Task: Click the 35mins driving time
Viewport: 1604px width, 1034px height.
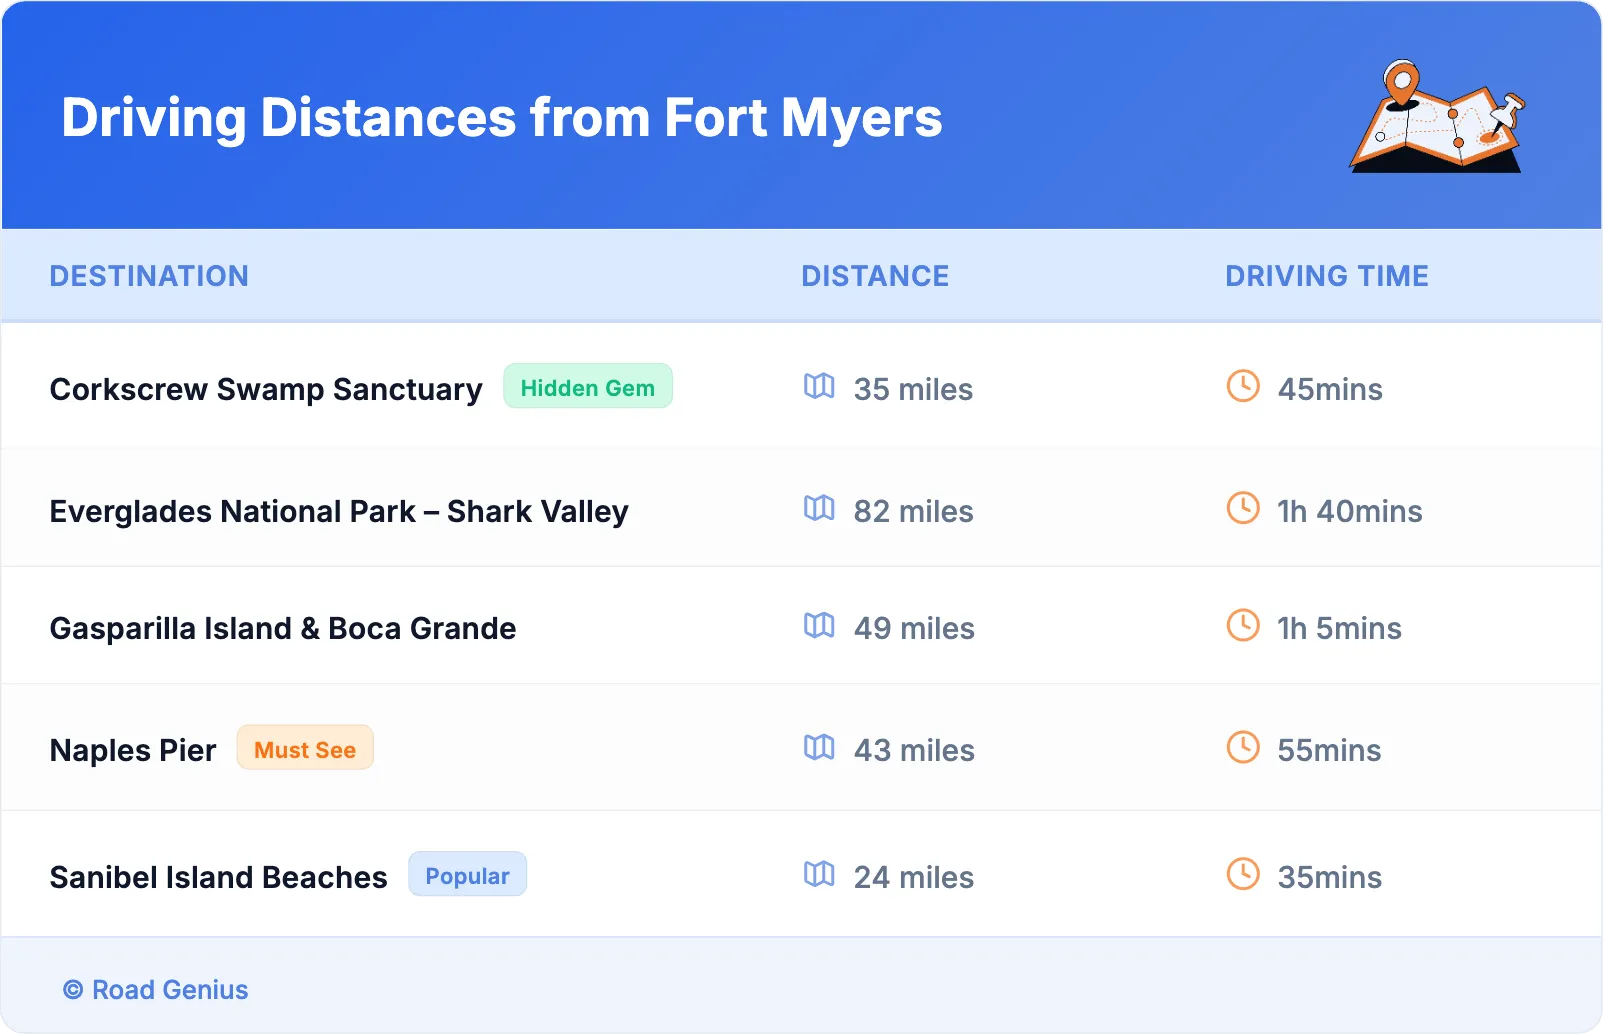Action: (1330, 877)
